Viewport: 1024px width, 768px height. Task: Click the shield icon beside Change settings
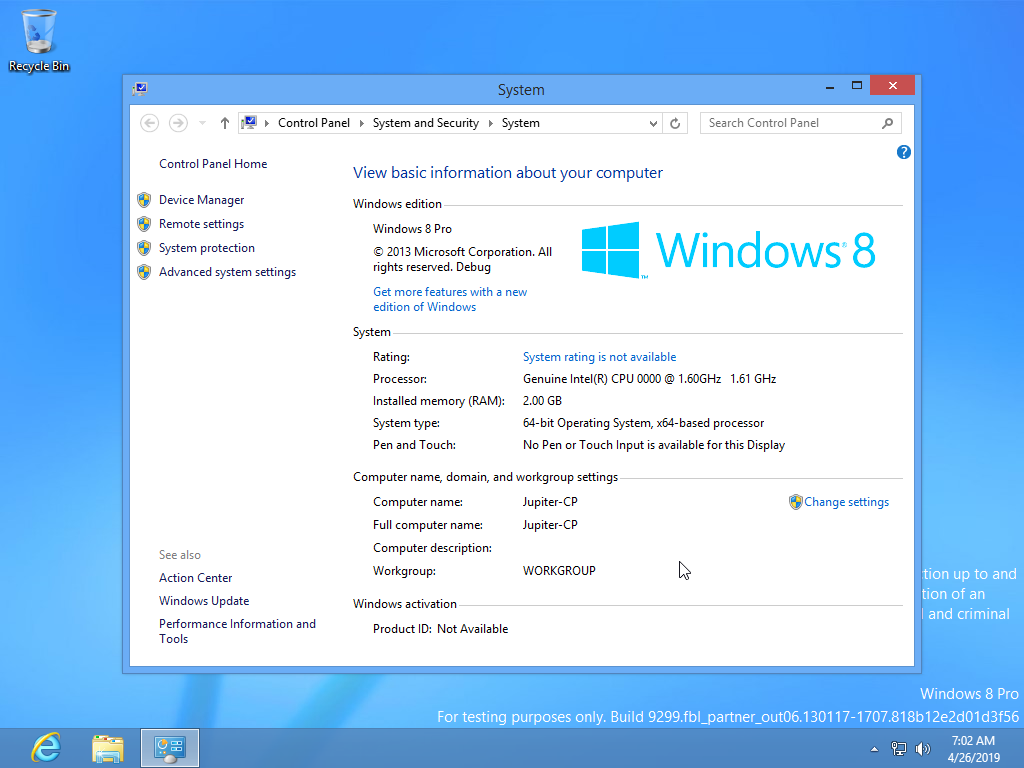pyautogui.click(x=795, y=502)
